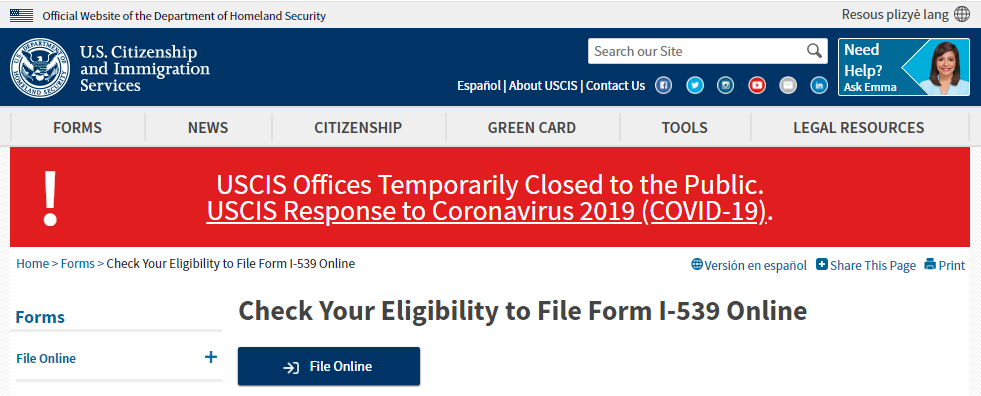Open the Ask Emma help banner
981x396 pixels.
click(x=904, y=67)
